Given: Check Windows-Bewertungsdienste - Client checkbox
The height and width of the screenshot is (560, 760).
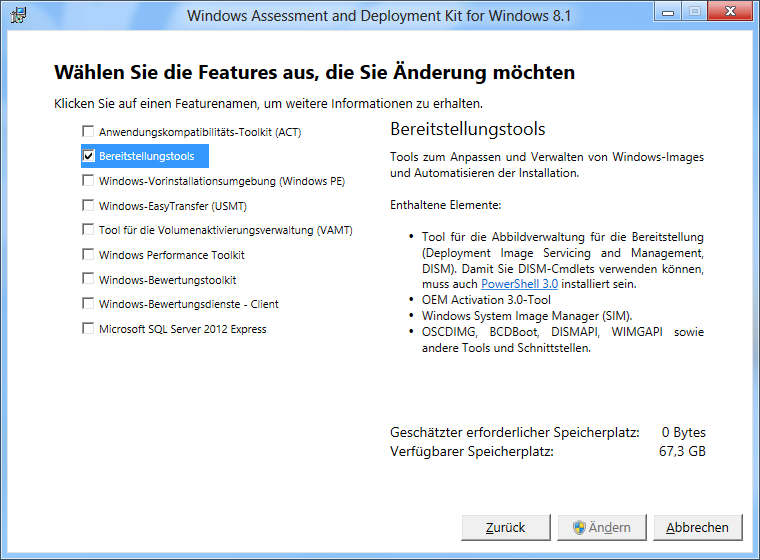Looking at the screenshot, I should point(88,304).
